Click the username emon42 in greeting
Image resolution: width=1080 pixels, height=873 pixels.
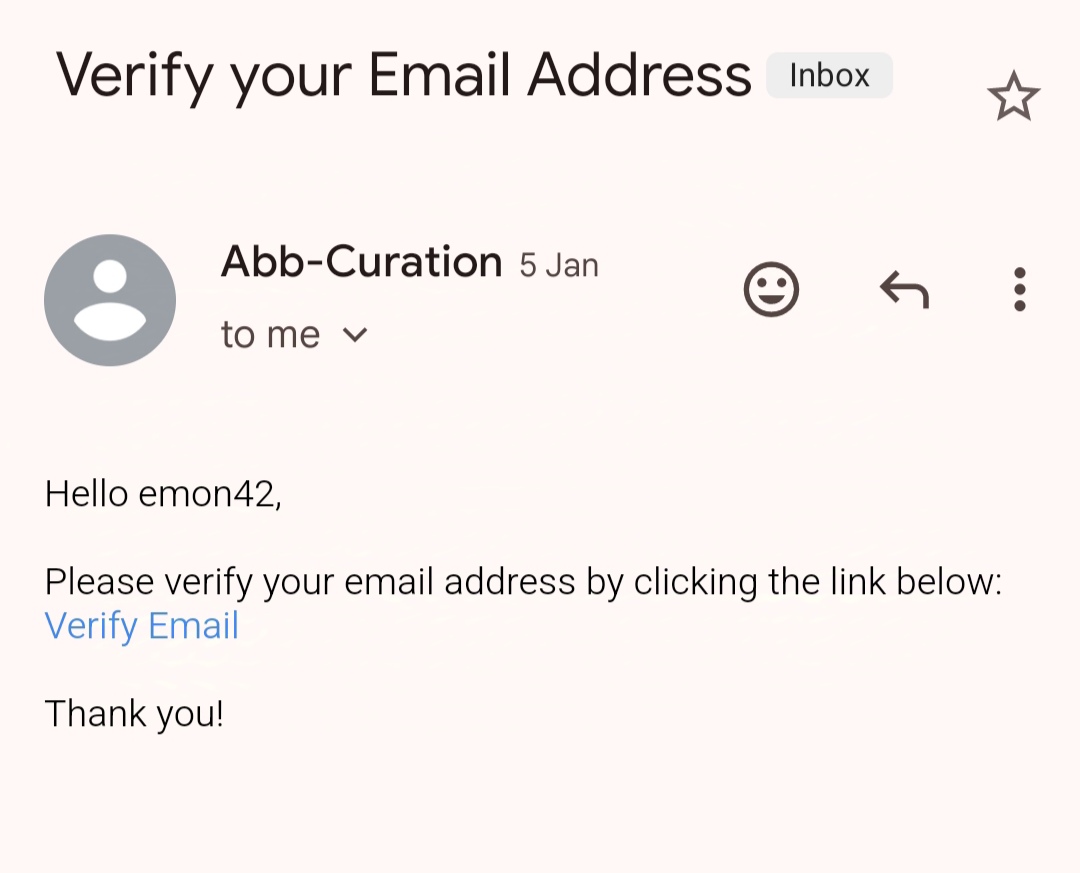209,493
